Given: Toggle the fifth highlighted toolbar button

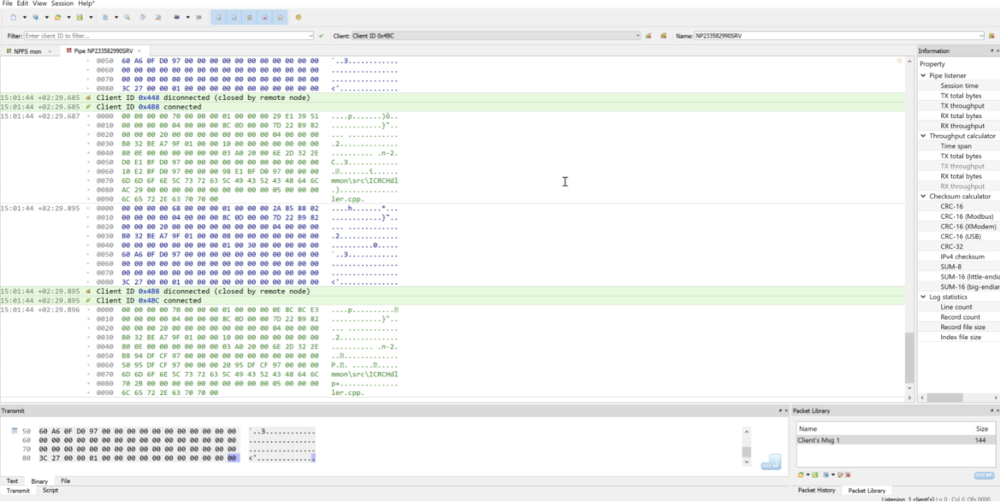Looking at the screenshot, I should pyautogui.click(x=280, y=17).
